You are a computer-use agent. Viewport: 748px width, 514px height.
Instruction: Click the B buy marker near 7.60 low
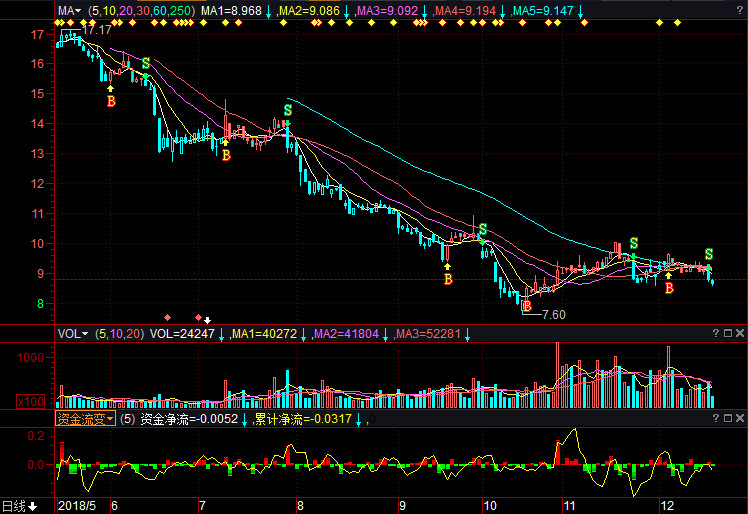(x=526, y=306)
